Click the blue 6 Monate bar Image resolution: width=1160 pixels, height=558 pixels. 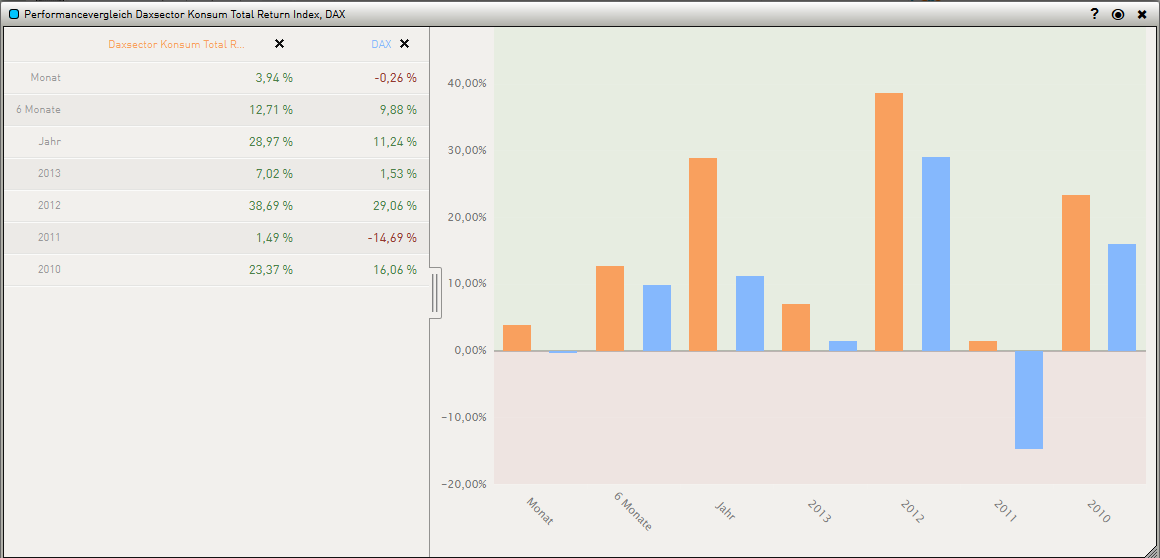click(x=657, y=317)
